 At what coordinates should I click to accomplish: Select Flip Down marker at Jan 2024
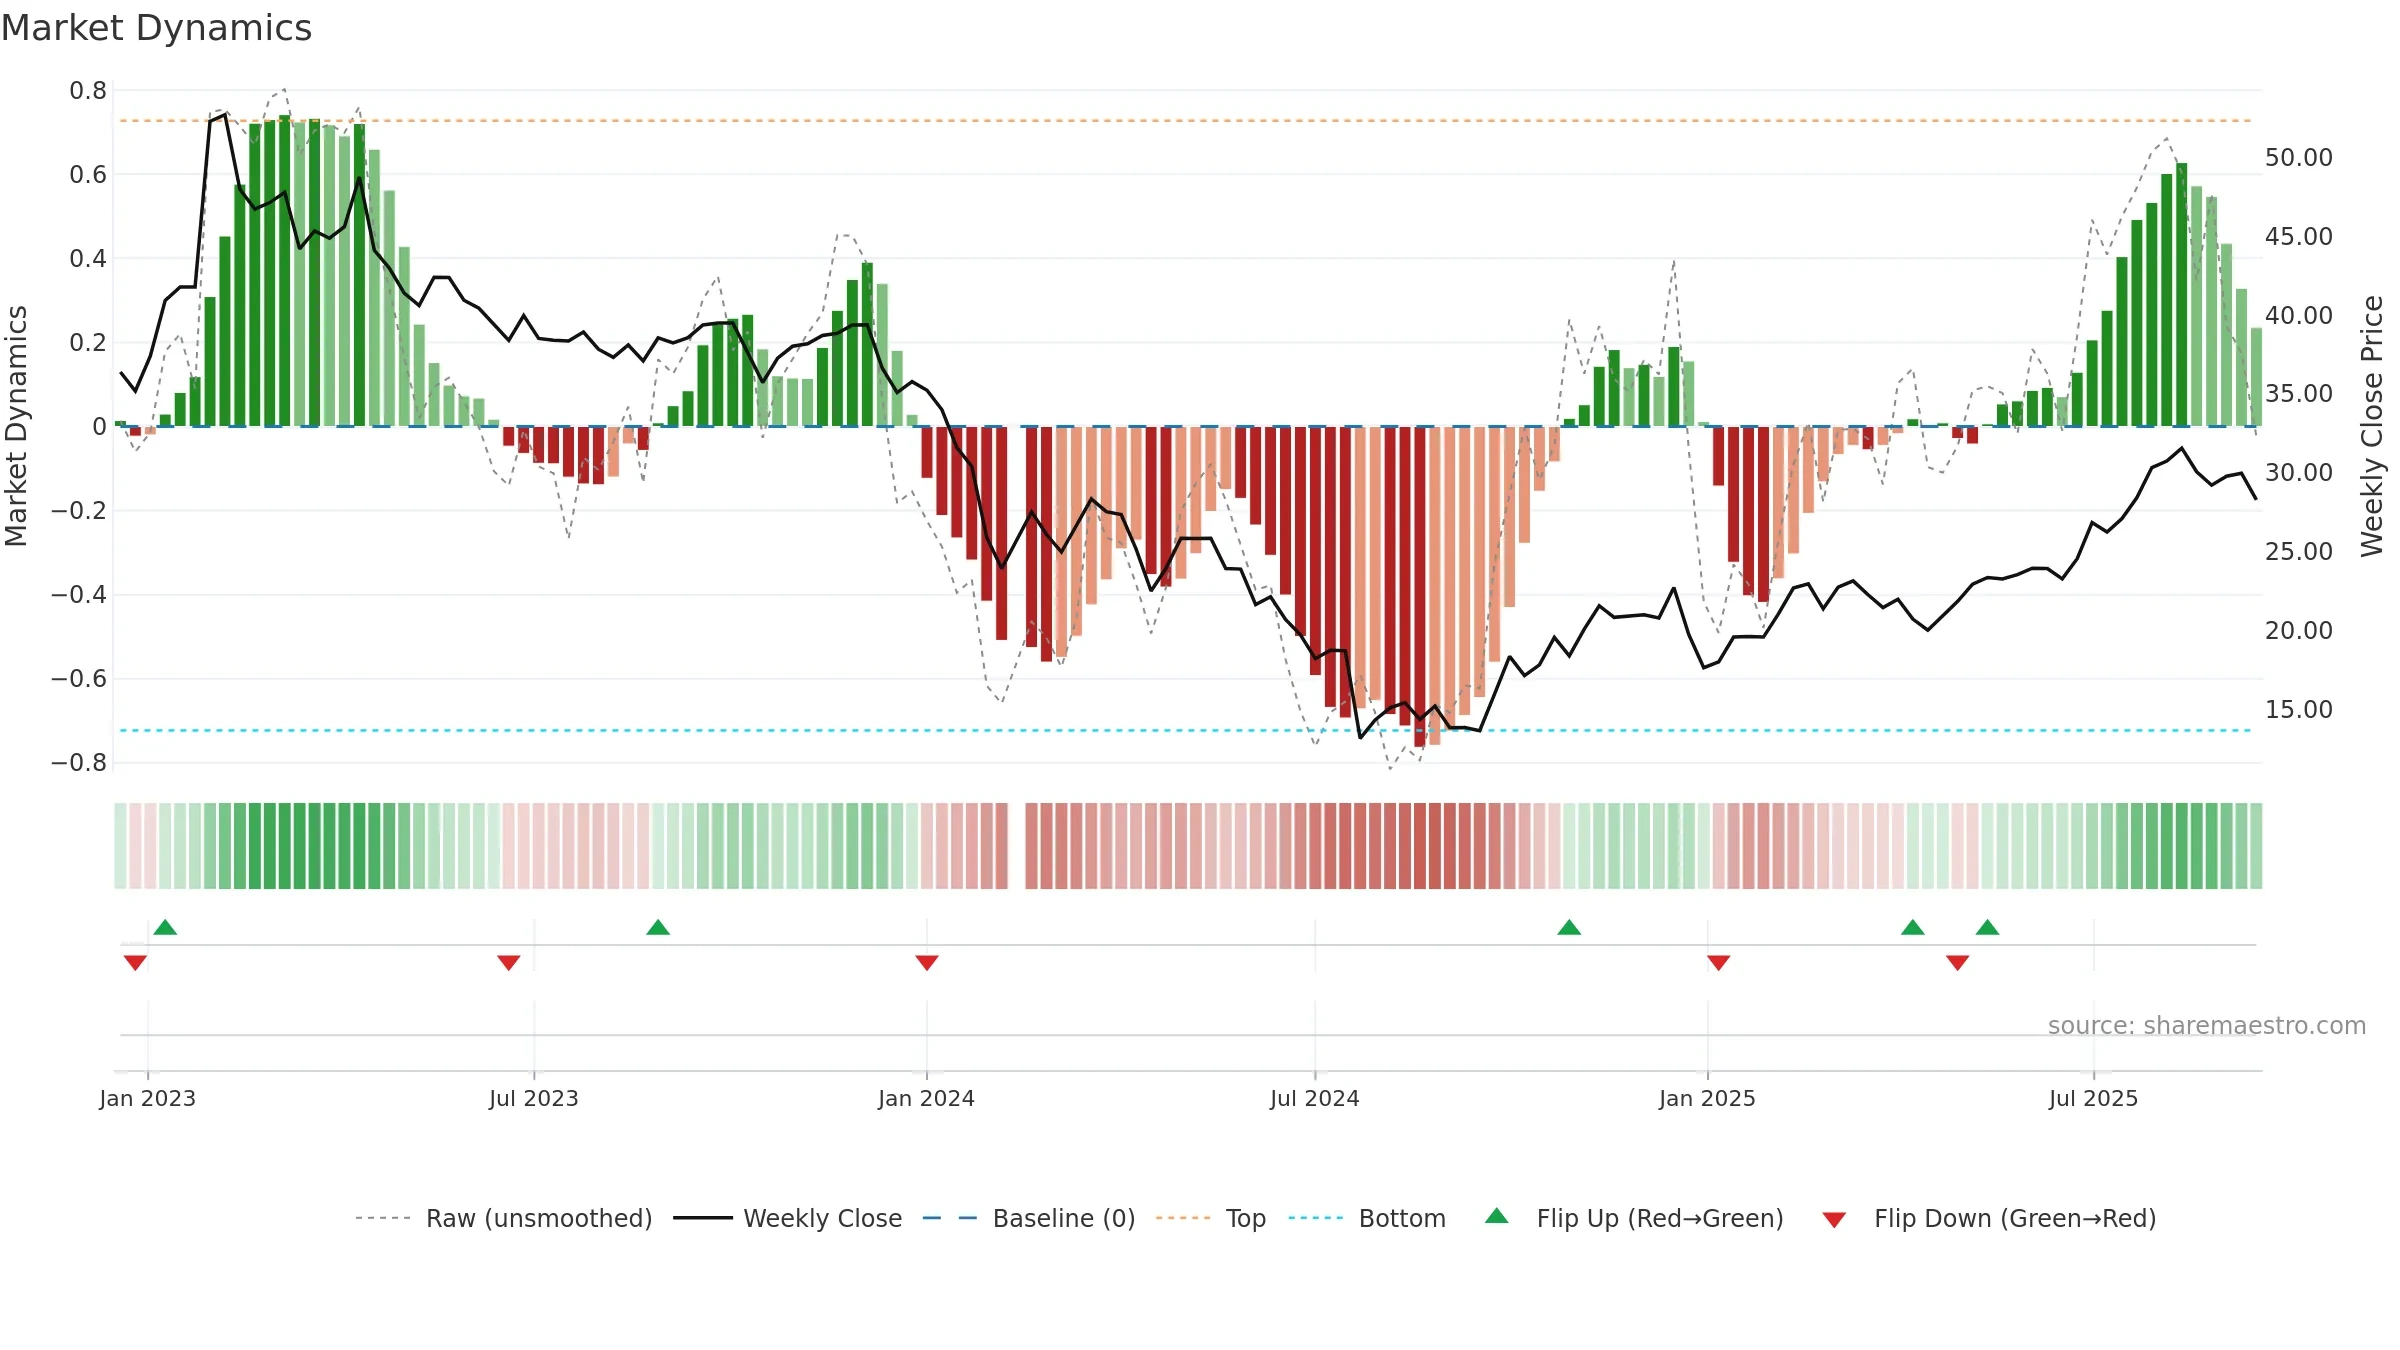pos(927,963)
